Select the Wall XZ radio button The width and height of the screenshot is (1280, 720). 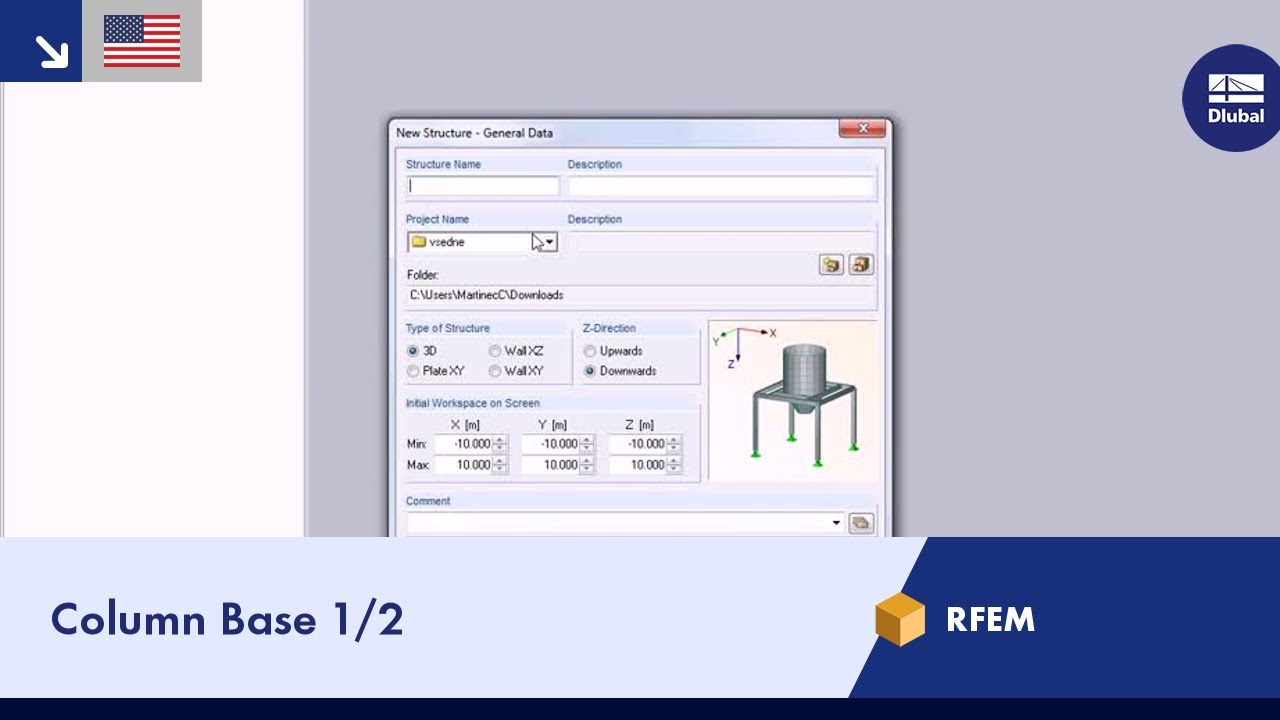tap(495, 351)
